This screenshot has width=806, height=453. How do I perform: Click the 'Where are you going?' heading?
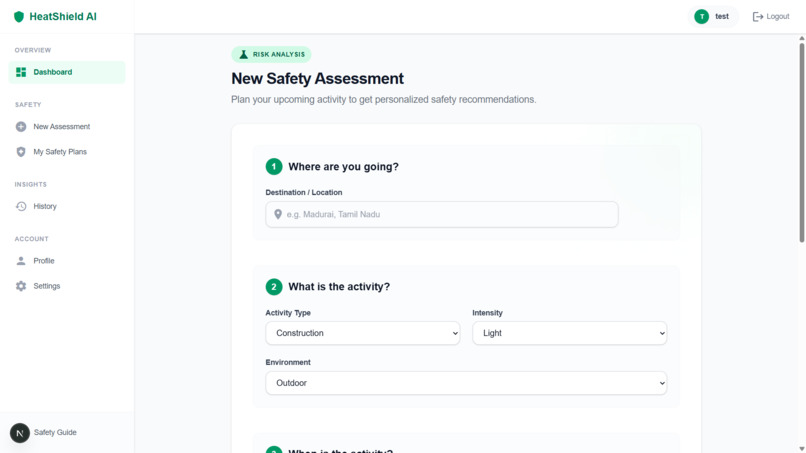point(343,167)
